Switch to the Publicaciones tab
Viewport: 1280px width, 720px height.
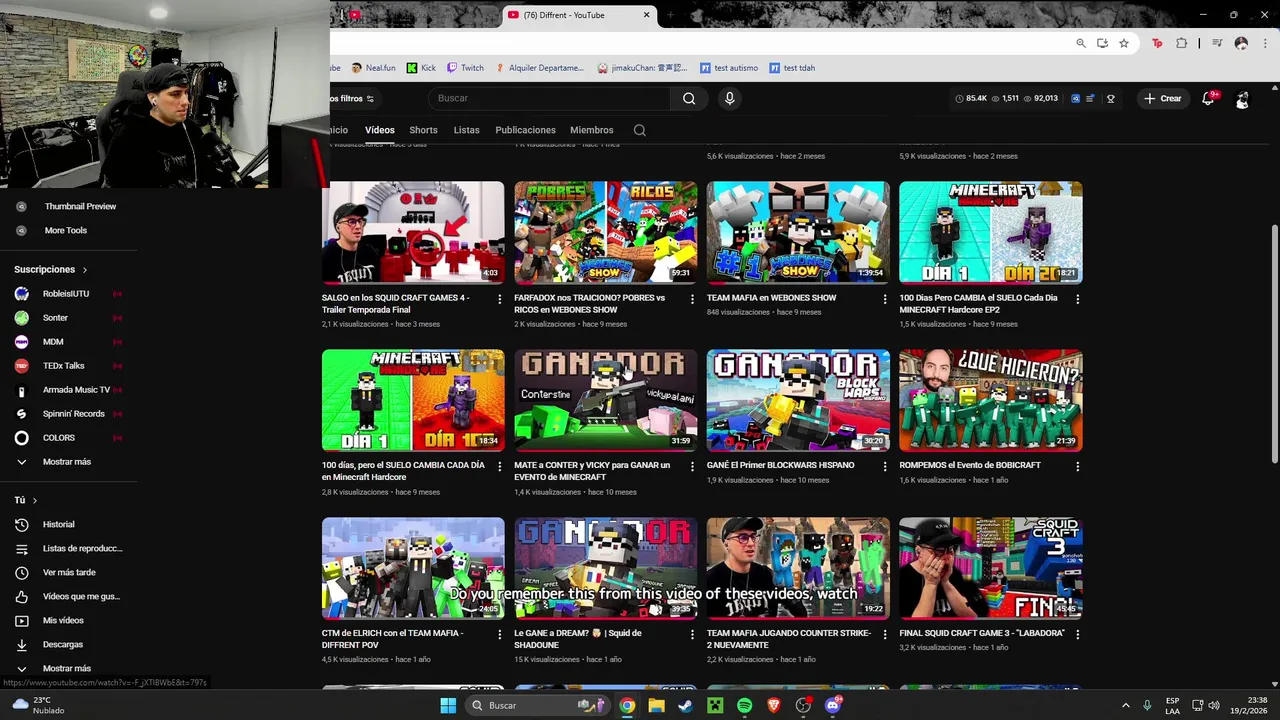click(x=525, y=130)
